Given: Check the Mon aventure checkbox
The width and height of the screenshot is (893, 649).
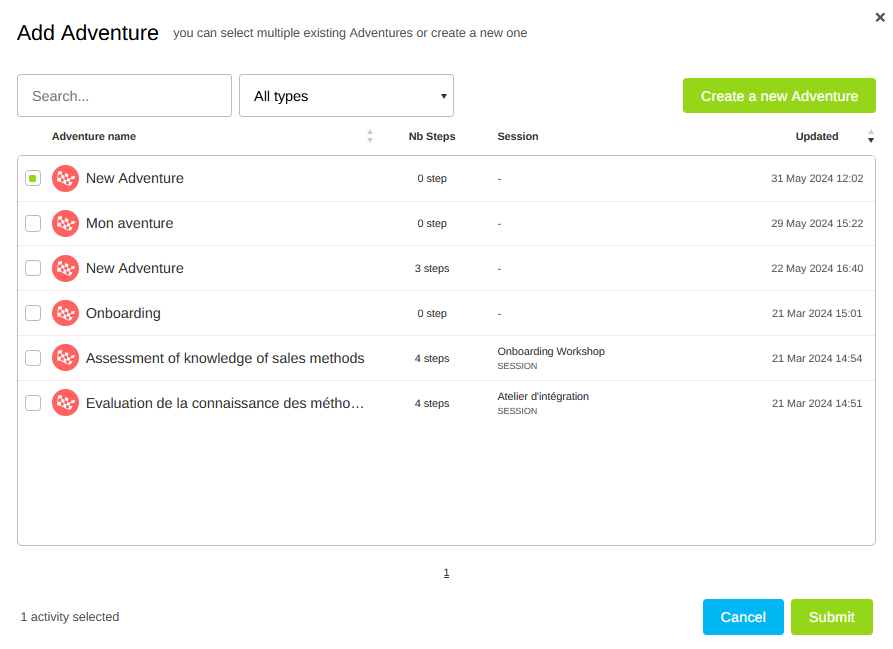Looking at the screenshot, I should [x=33, y=223].
